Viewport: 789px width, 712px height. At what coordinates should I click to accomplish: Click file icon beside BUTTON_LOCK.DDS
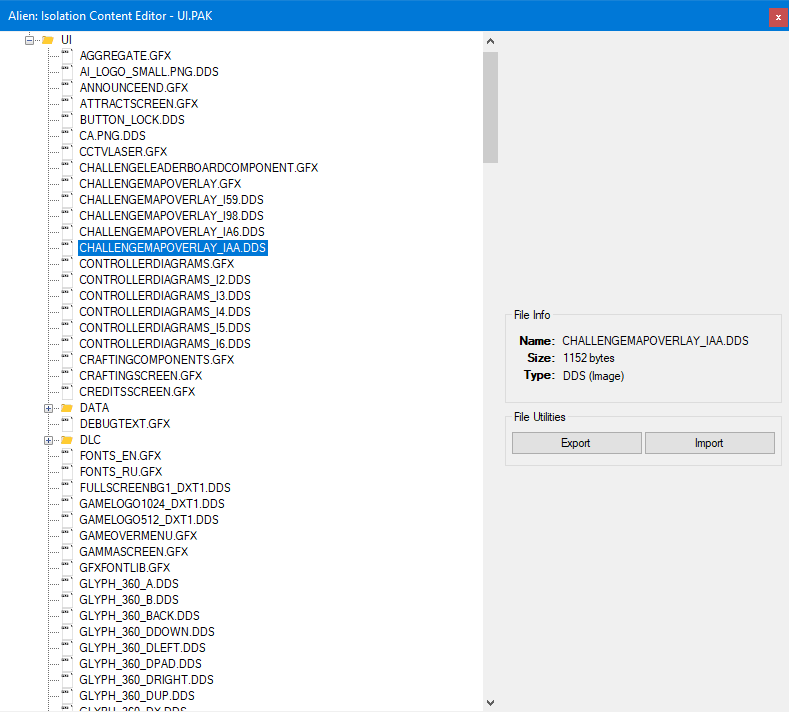(x=67, y=120)
